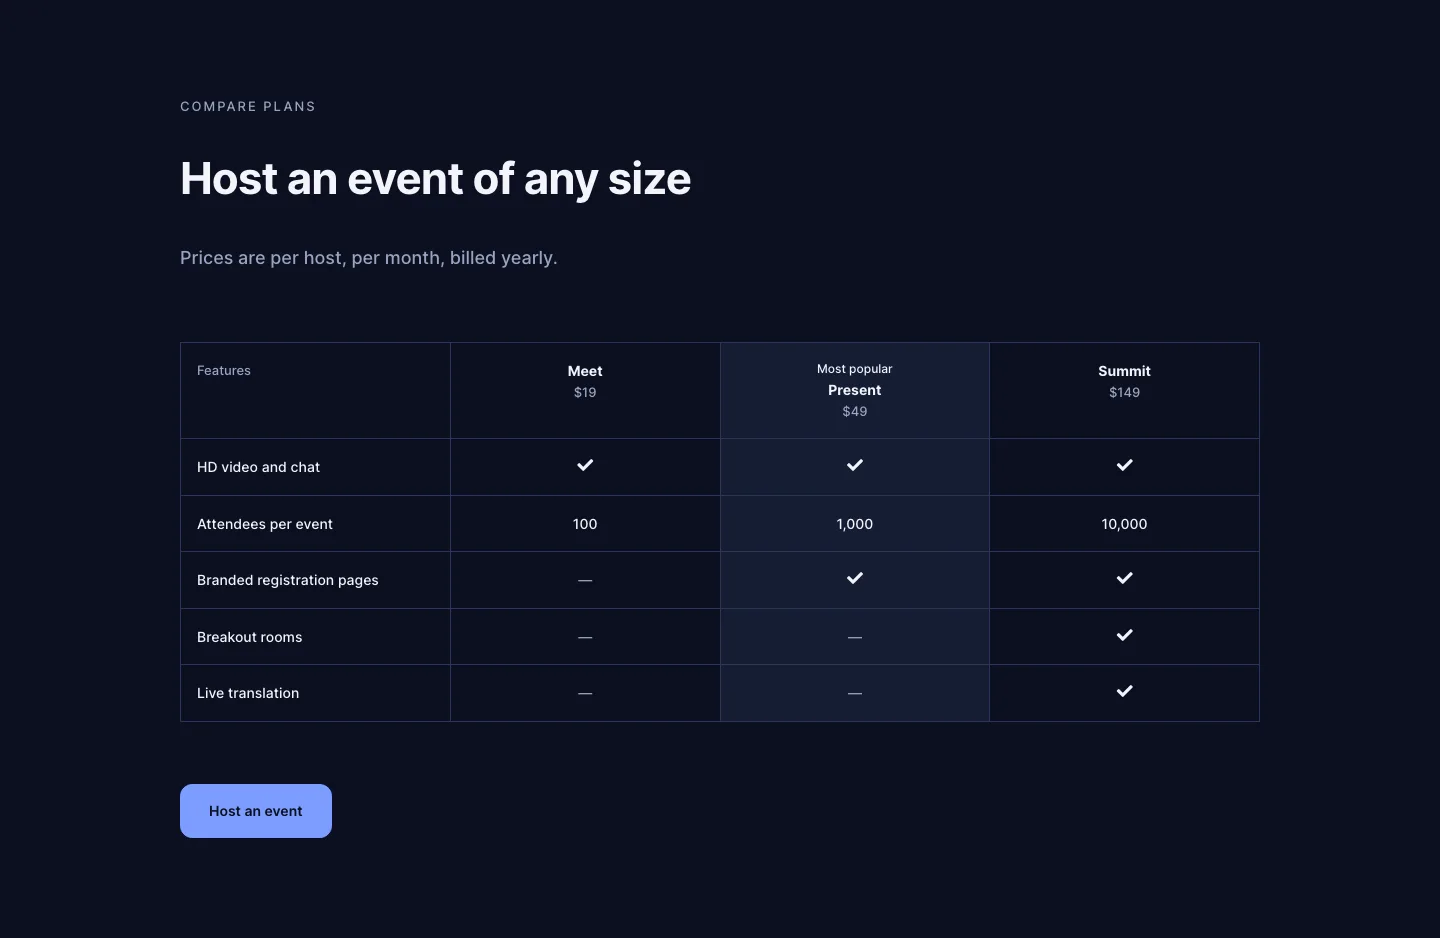Click Branded registration pages checkmark under Summit
Screen dimensions: 1440x938
pyautogui.click(x=1125, y=578)
